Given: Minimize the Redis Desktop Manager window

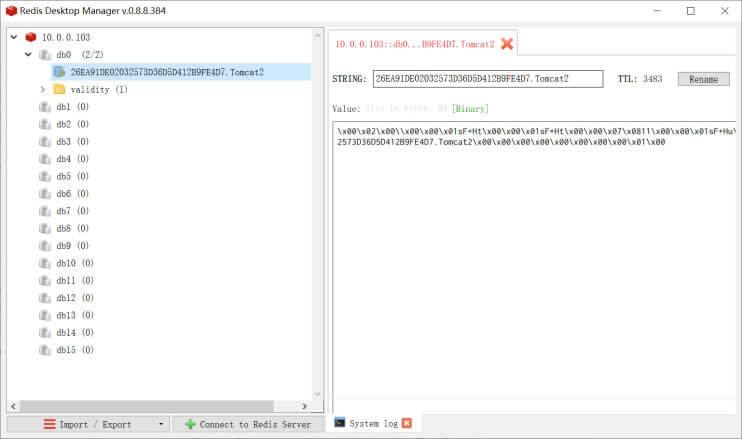Looking at the screenshot, I should [657, 11].
